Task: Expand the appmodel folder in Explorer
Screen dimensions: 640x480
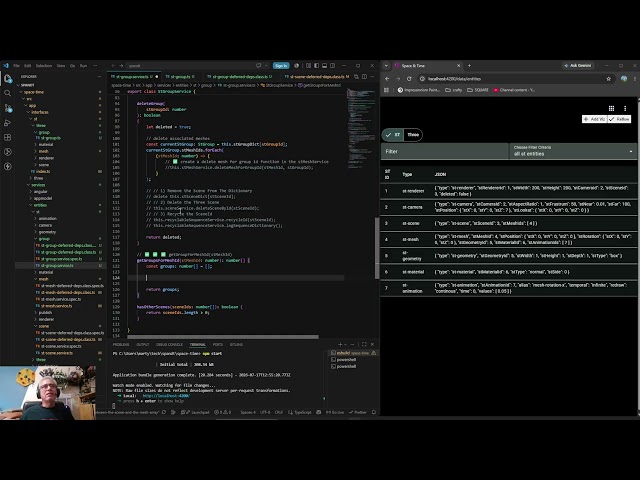Action: coord(43,198)
